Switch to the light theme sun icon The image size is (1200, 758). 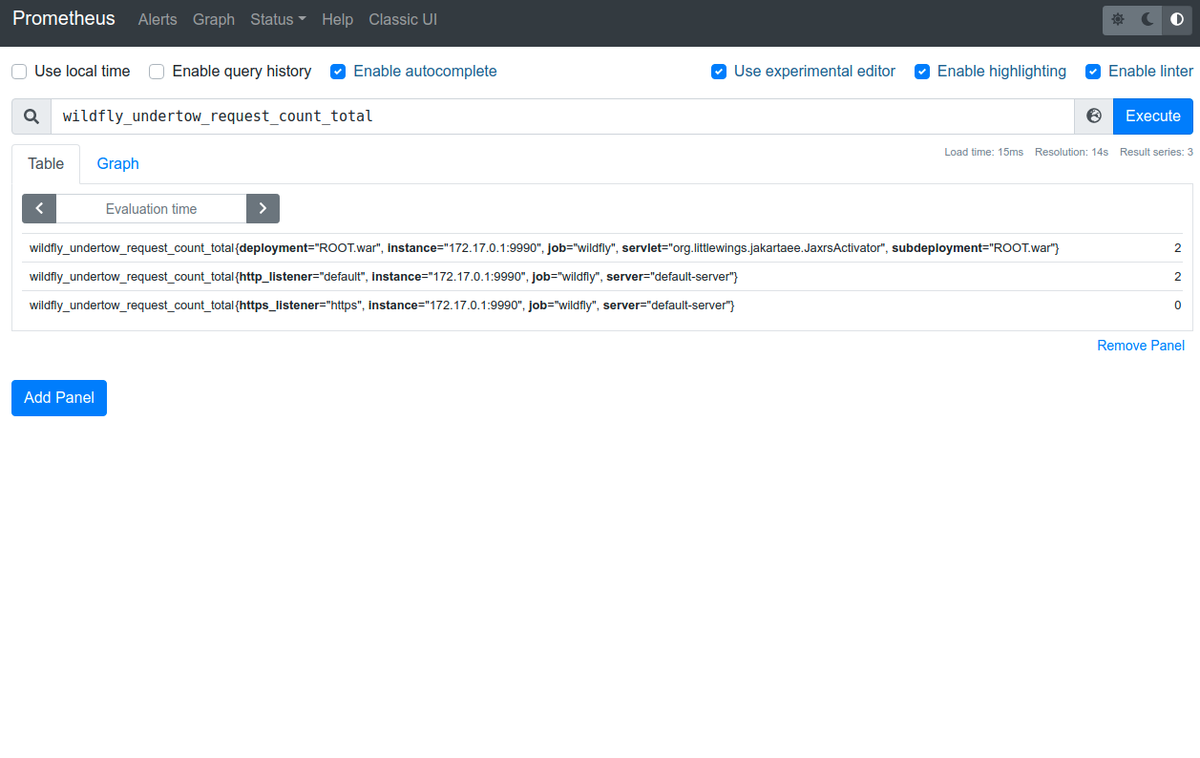(x=1117, y=20)
